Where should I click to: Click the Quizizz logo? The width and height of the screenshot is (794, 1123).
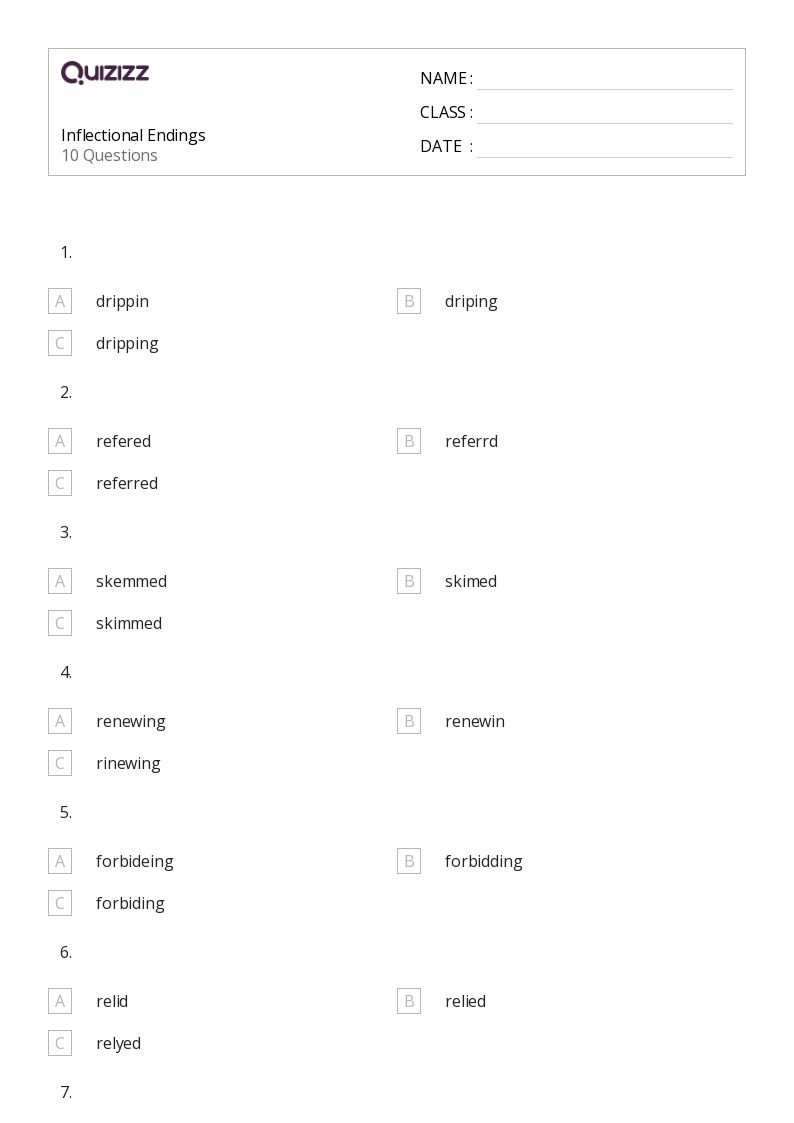[105, 72]
